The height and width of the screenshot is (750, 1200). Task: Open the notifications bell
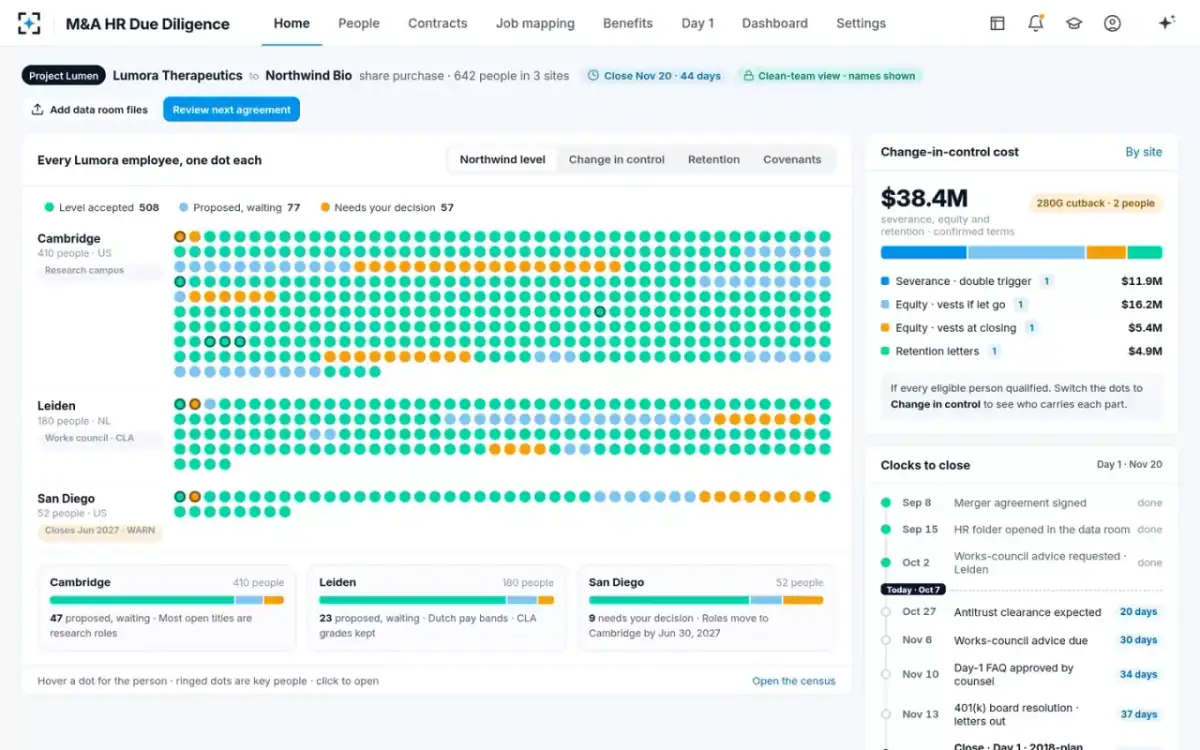[x=1036, y=23]
